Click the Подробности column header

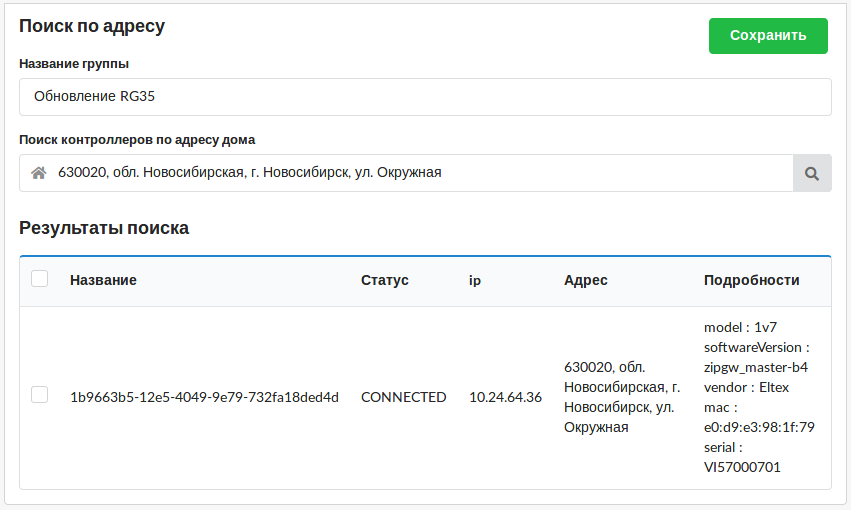click(x=752, y=280)
